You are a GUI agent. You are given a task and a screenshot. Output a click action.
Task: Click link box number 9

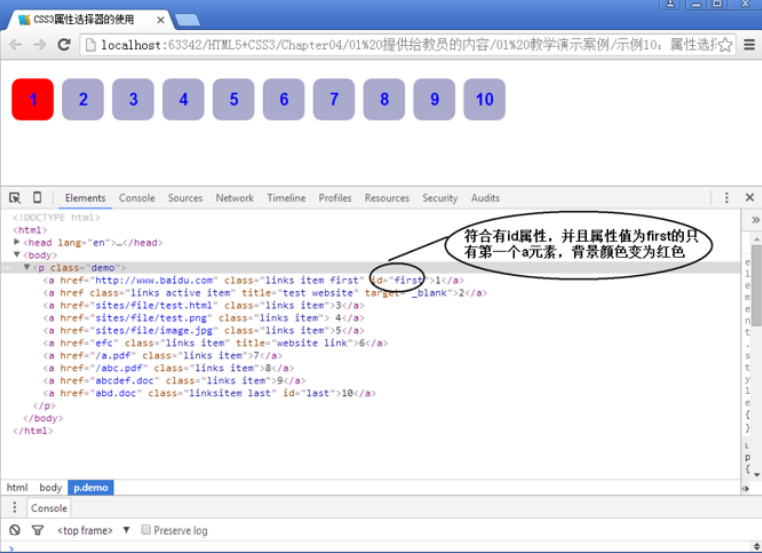tap(434, 99)
